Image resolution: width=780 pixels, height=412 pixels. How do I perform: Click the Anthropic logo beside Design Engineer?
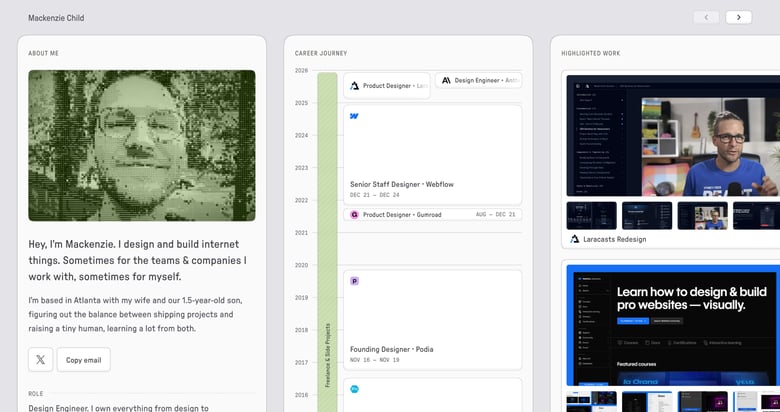click(446, 80)
